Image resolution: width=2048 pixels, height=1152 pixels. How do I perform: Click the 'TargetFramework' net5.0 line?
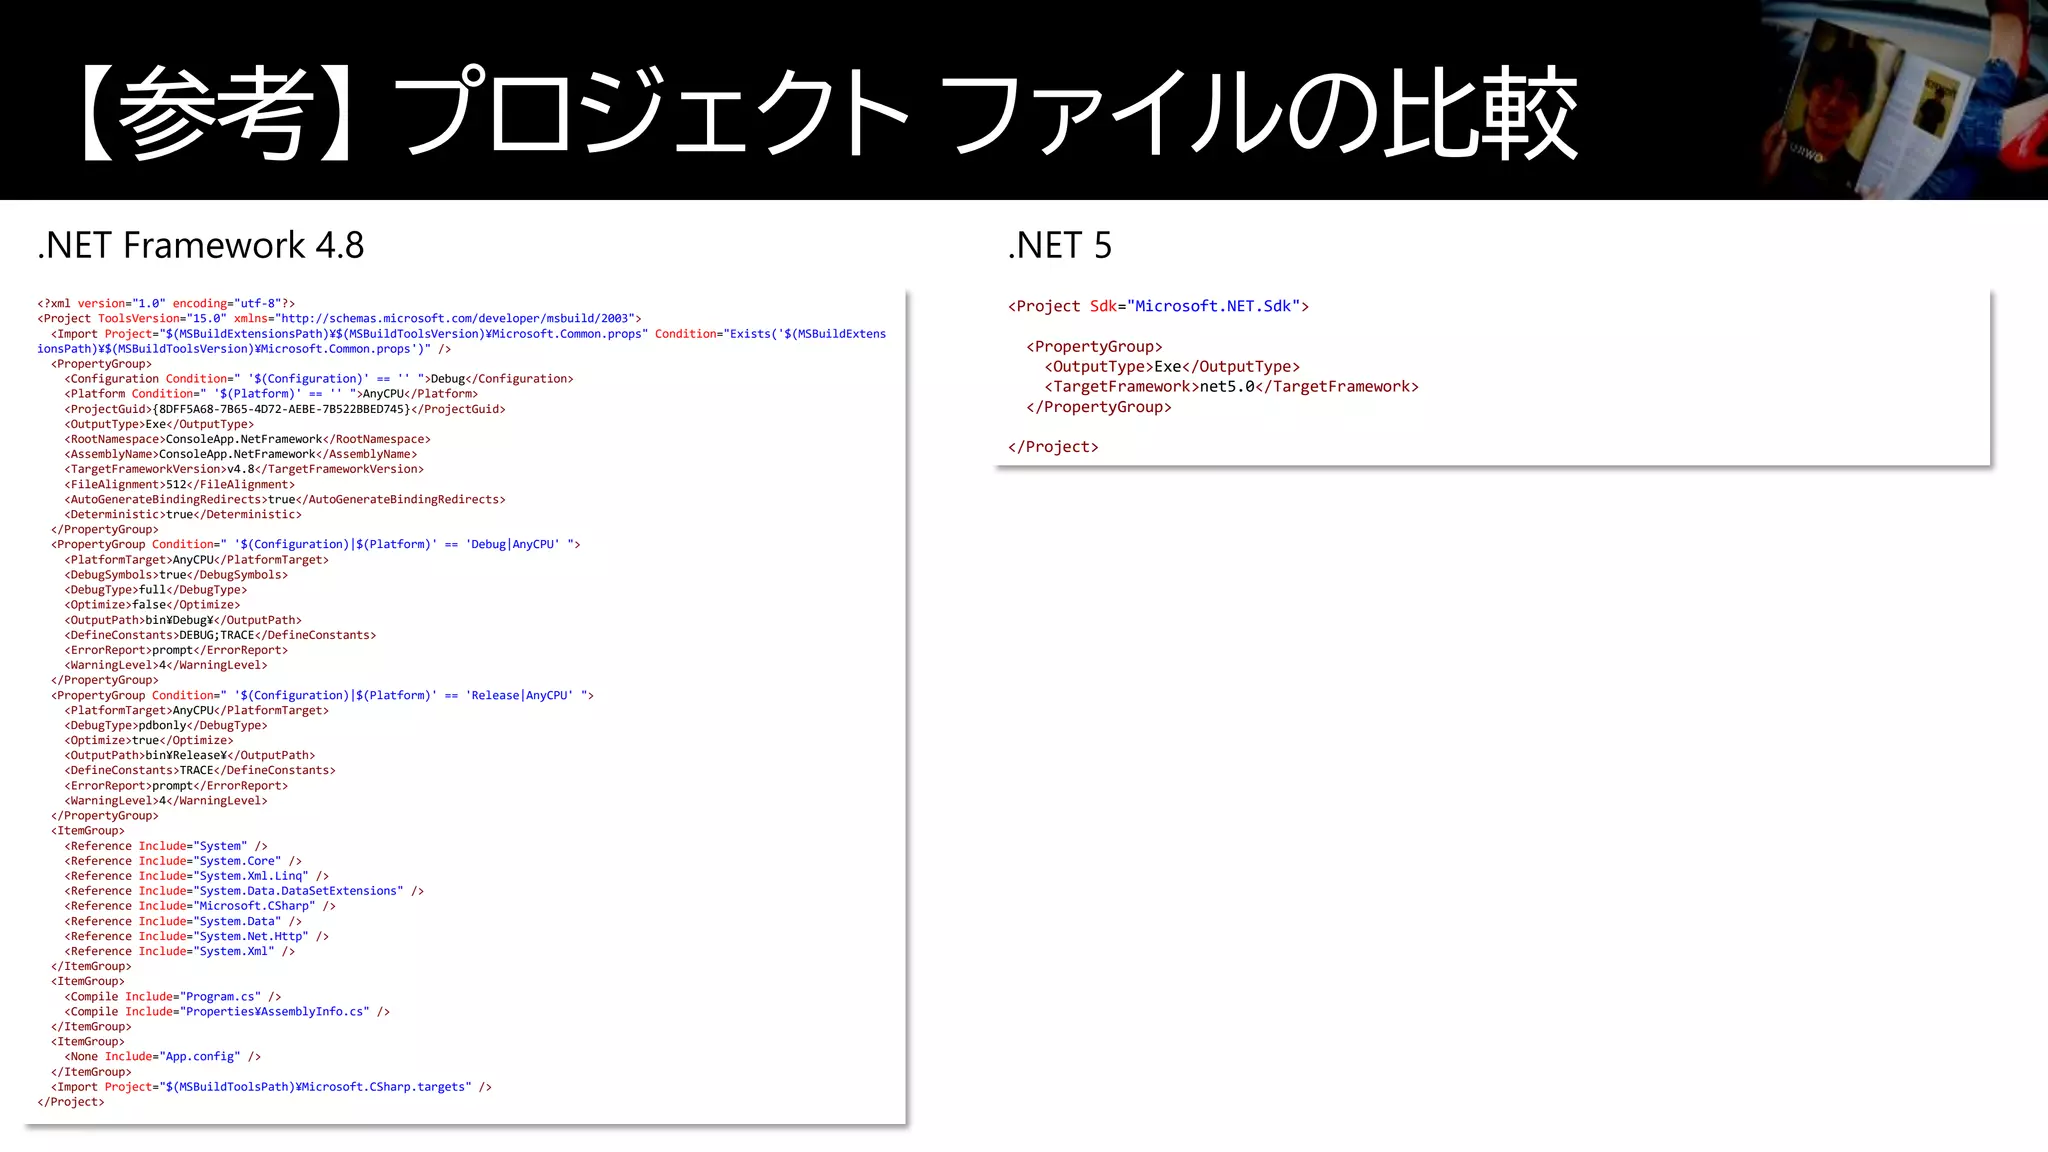(x=1231, y=387)
